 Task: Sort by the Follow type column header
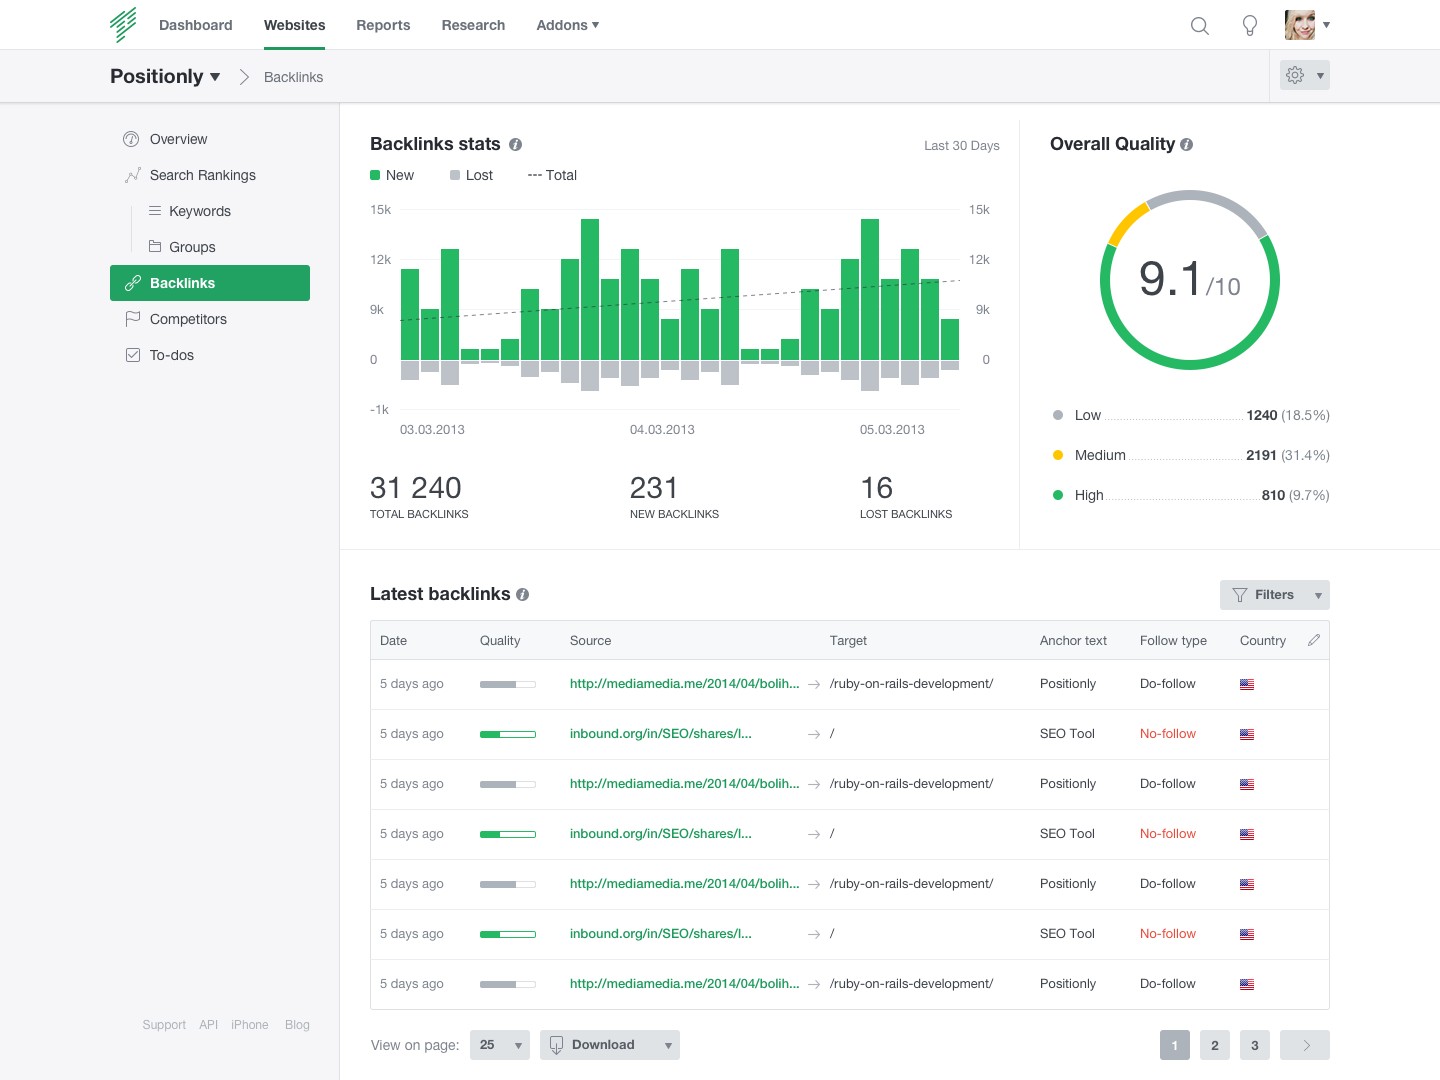[1173, 640]
